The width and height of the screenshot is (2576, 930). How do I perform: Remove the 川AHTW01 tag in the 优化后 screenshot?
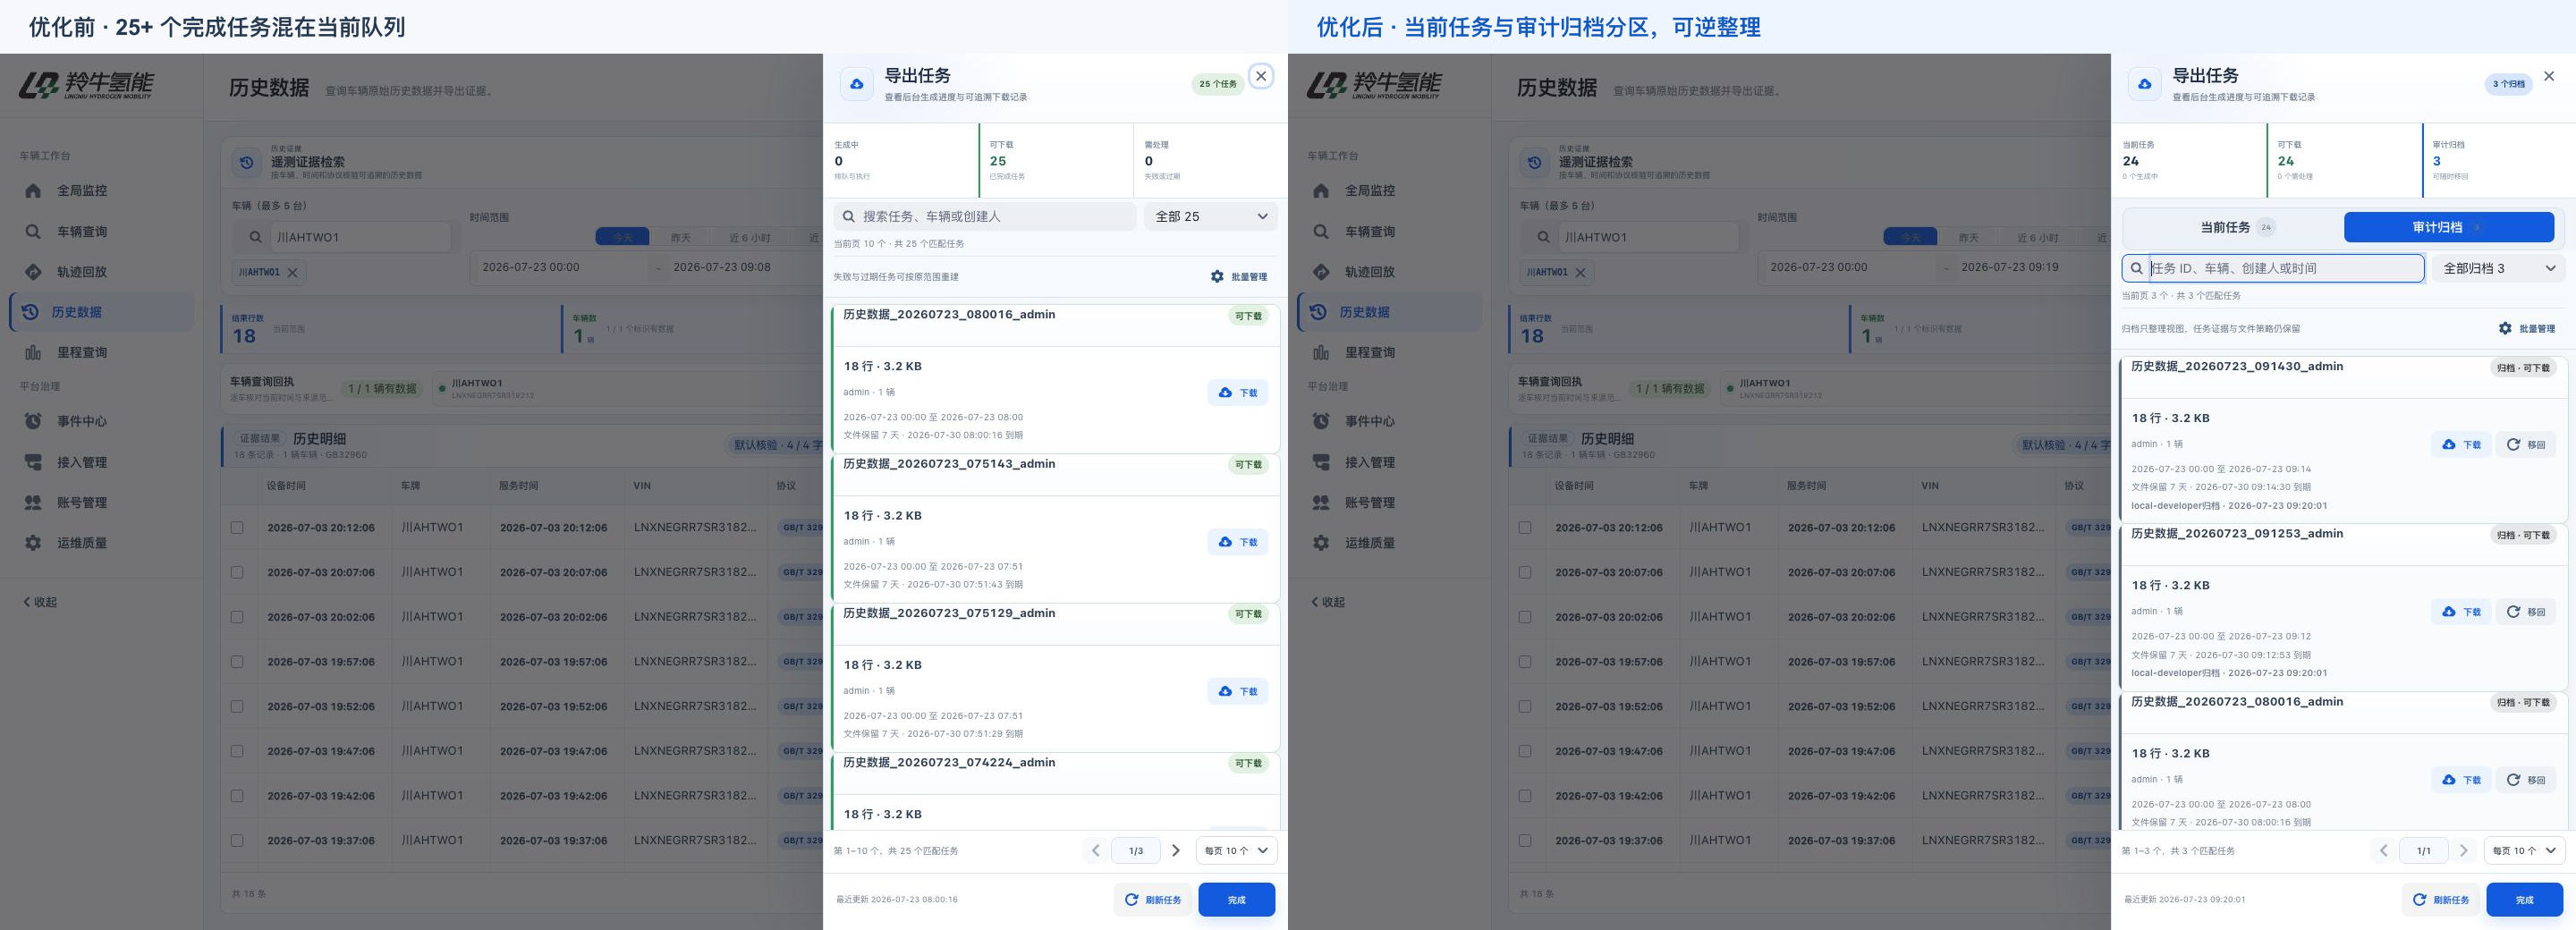1581,272
